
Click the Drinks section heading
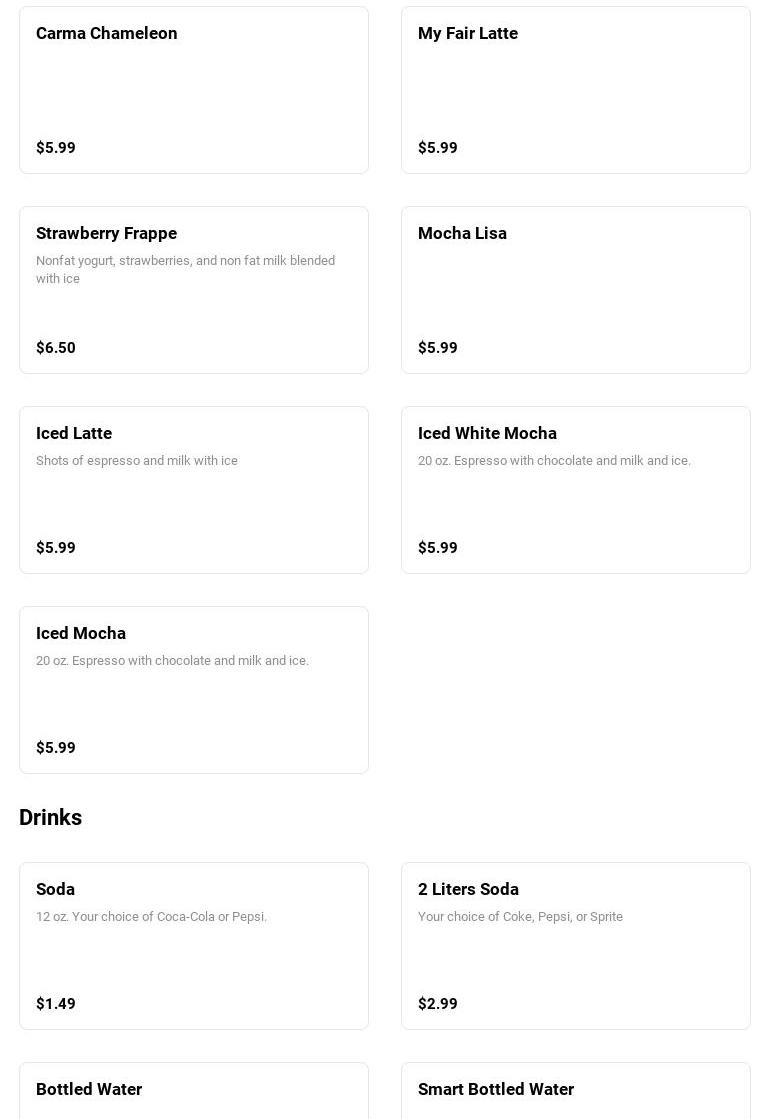tap(51, 817)
